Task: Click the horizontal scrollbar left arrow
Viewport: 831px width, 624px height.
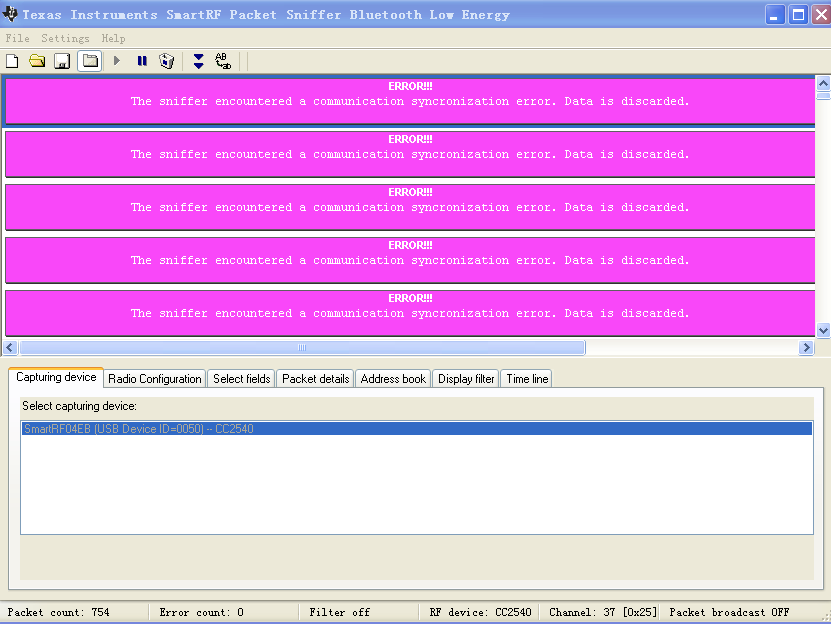Action: pyautogui.click(x=10, y=348)
